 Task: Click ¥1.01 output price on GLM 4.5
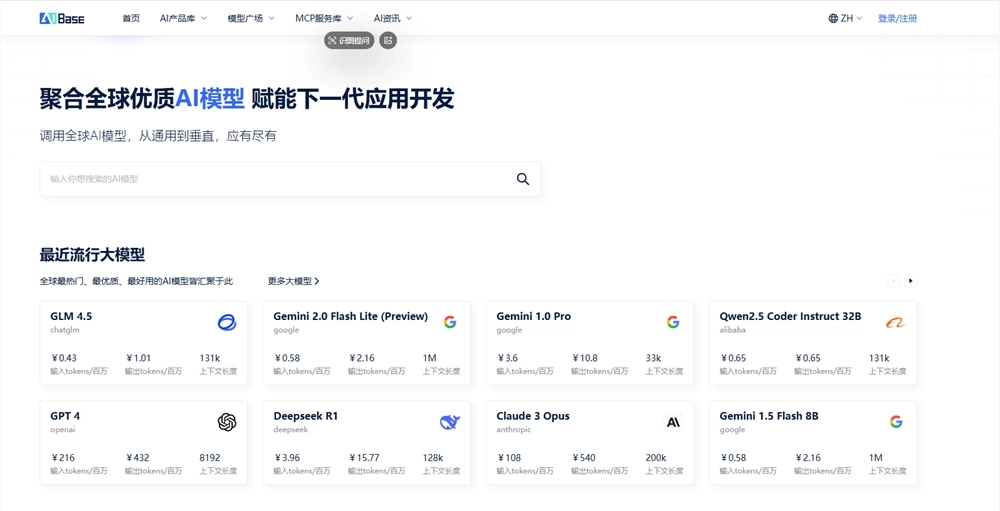[x=138, y=358]
